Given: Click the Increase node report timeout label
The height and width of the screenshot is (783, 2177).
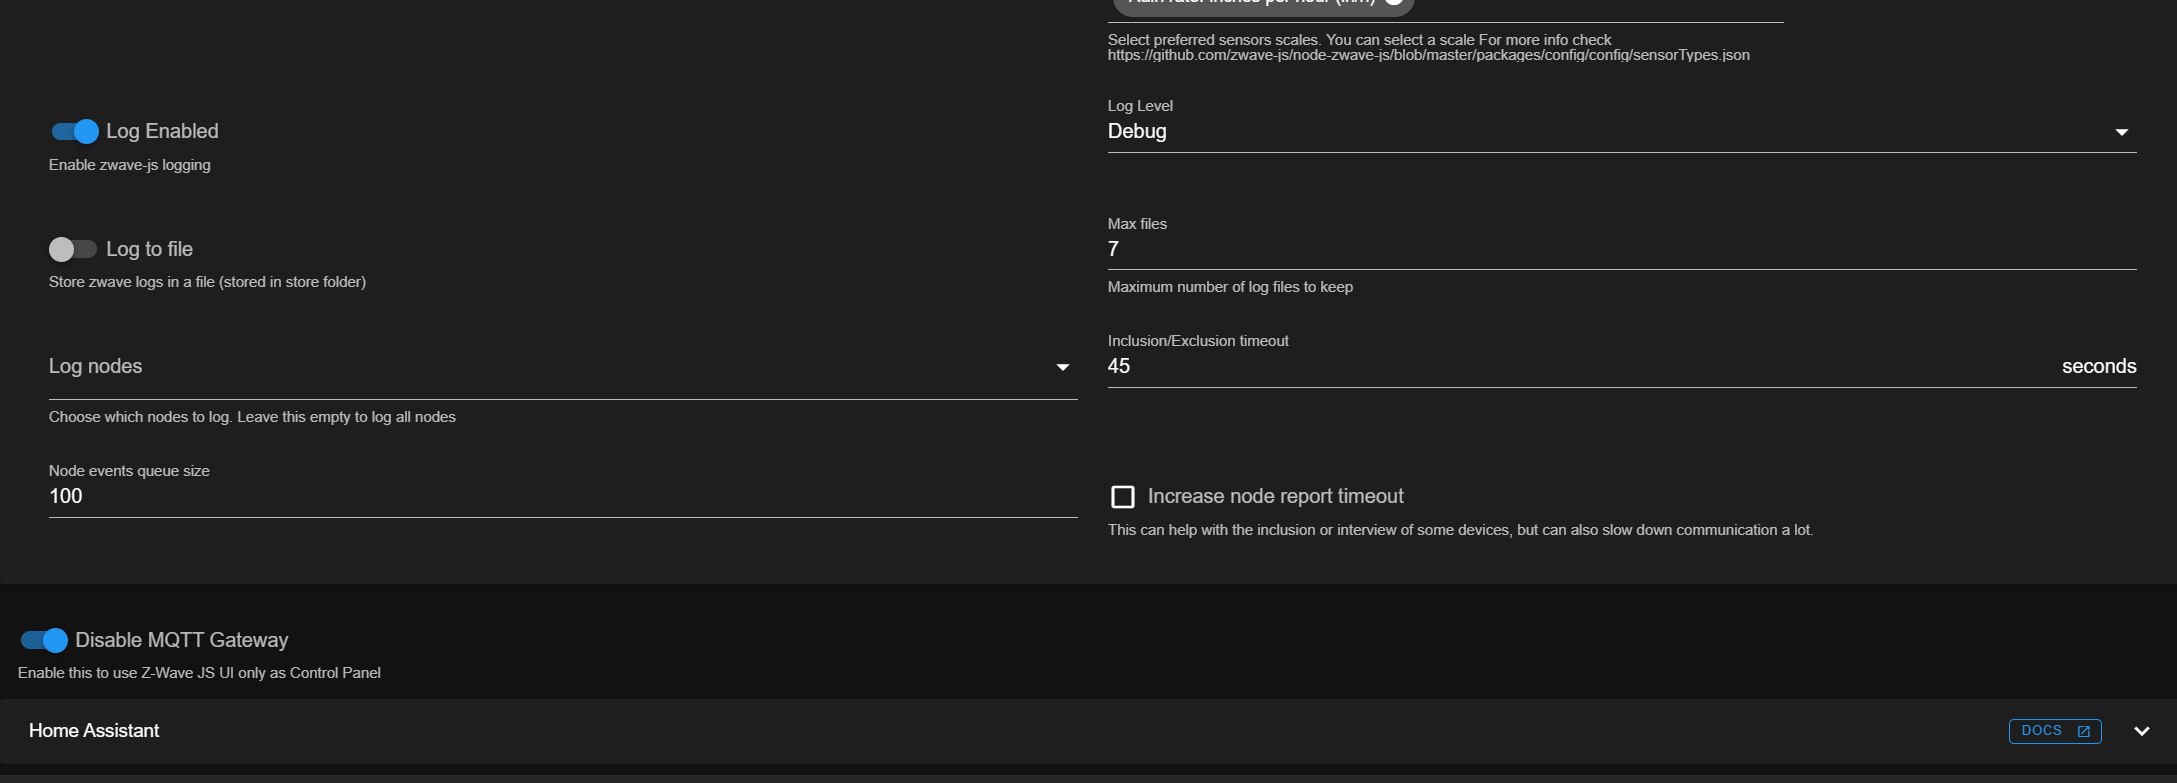Looking at the screenshot, I should point(1275,497).
